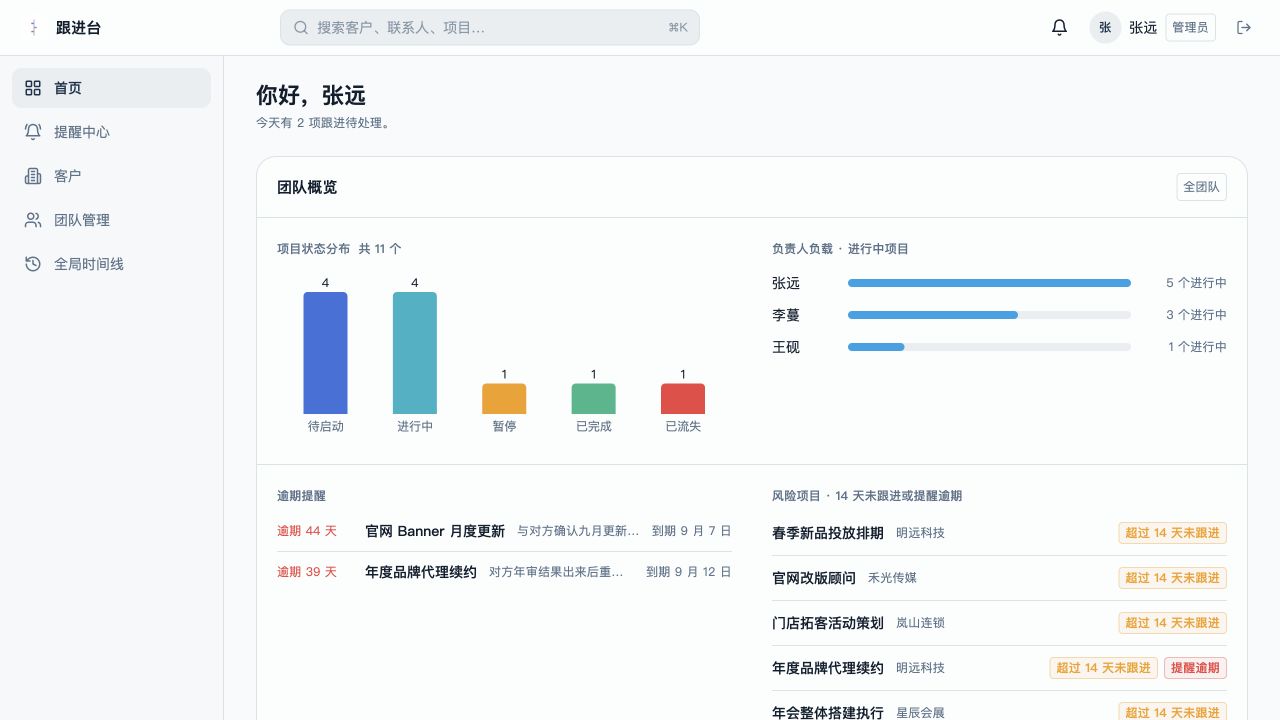
Task: Click 逾期 44 天 label
Action: tap(307, 531)
